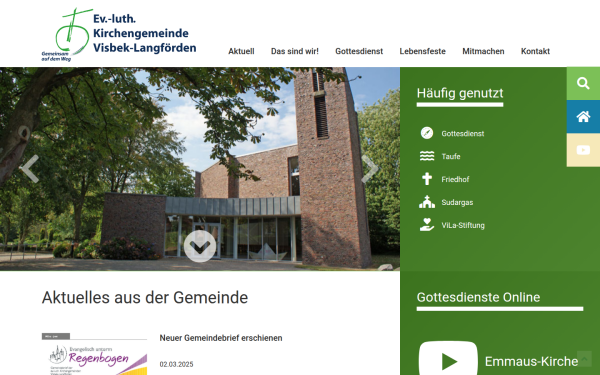Open the Gottesdienst navigation menu
This screenshot has height=375, width=600.
359,51
